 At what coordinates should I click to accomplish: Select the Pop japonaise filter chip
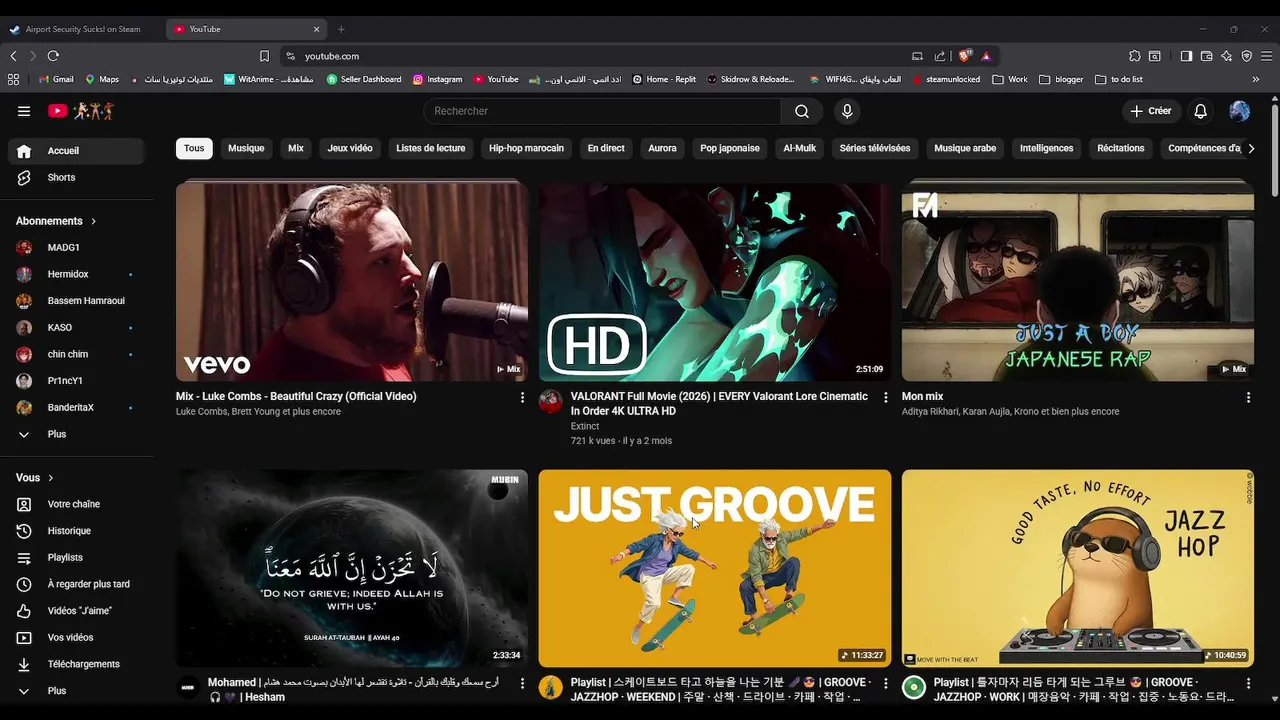pyautogui.click(x=730, y=148)
